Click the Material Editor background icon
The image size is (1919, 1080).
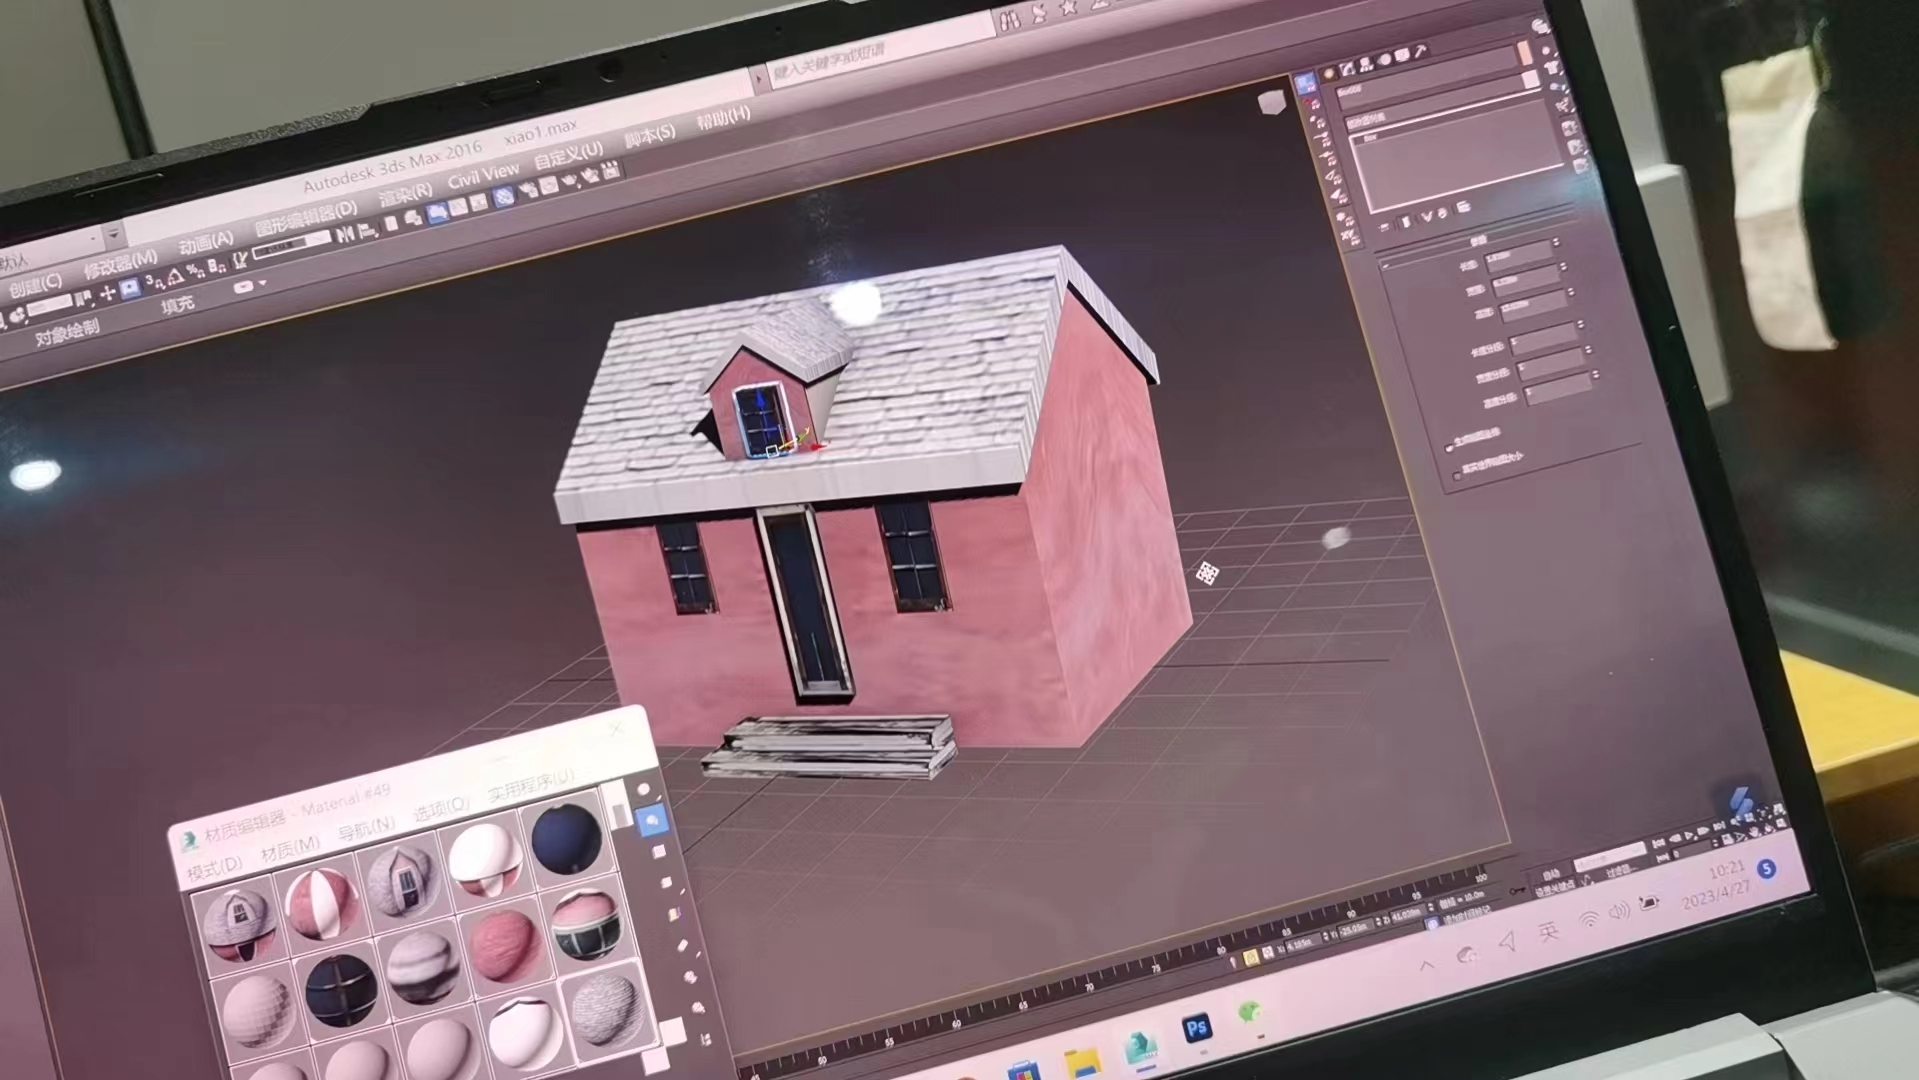pos(659,852)
